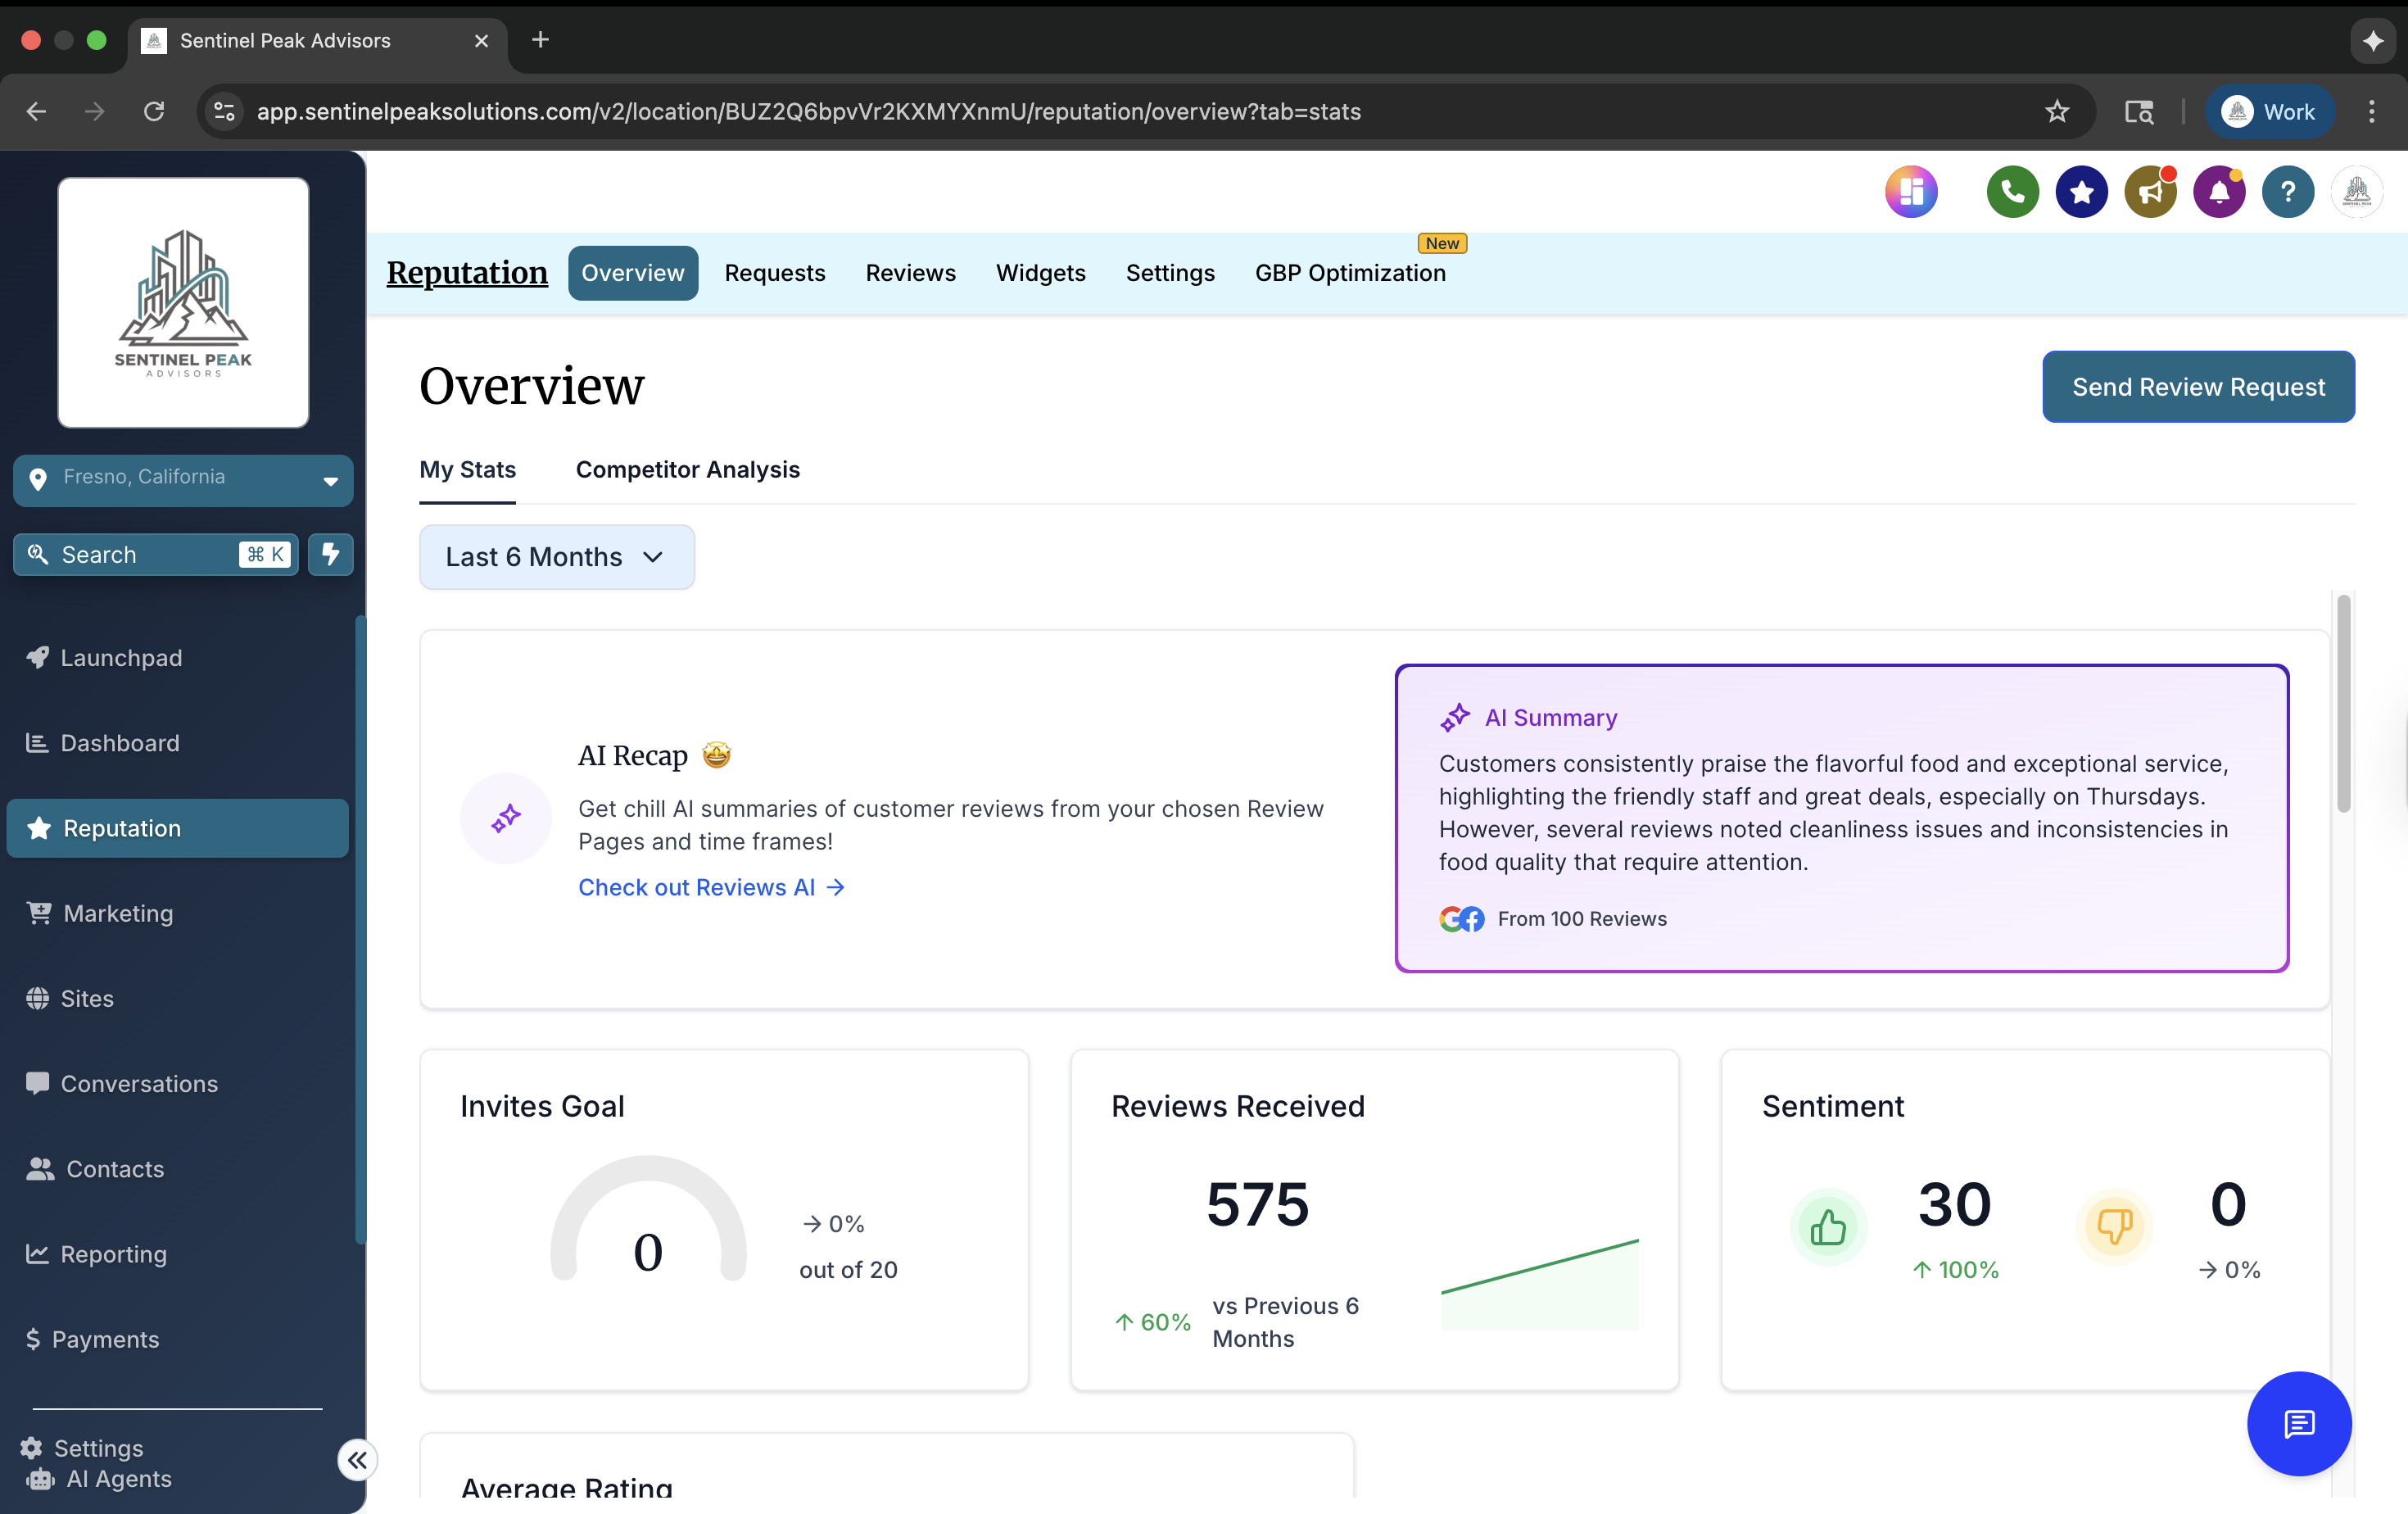Open Conversations from the sidebar
The height and width of the screenshot is (1514, 2408).
(x=139, y=1083)
